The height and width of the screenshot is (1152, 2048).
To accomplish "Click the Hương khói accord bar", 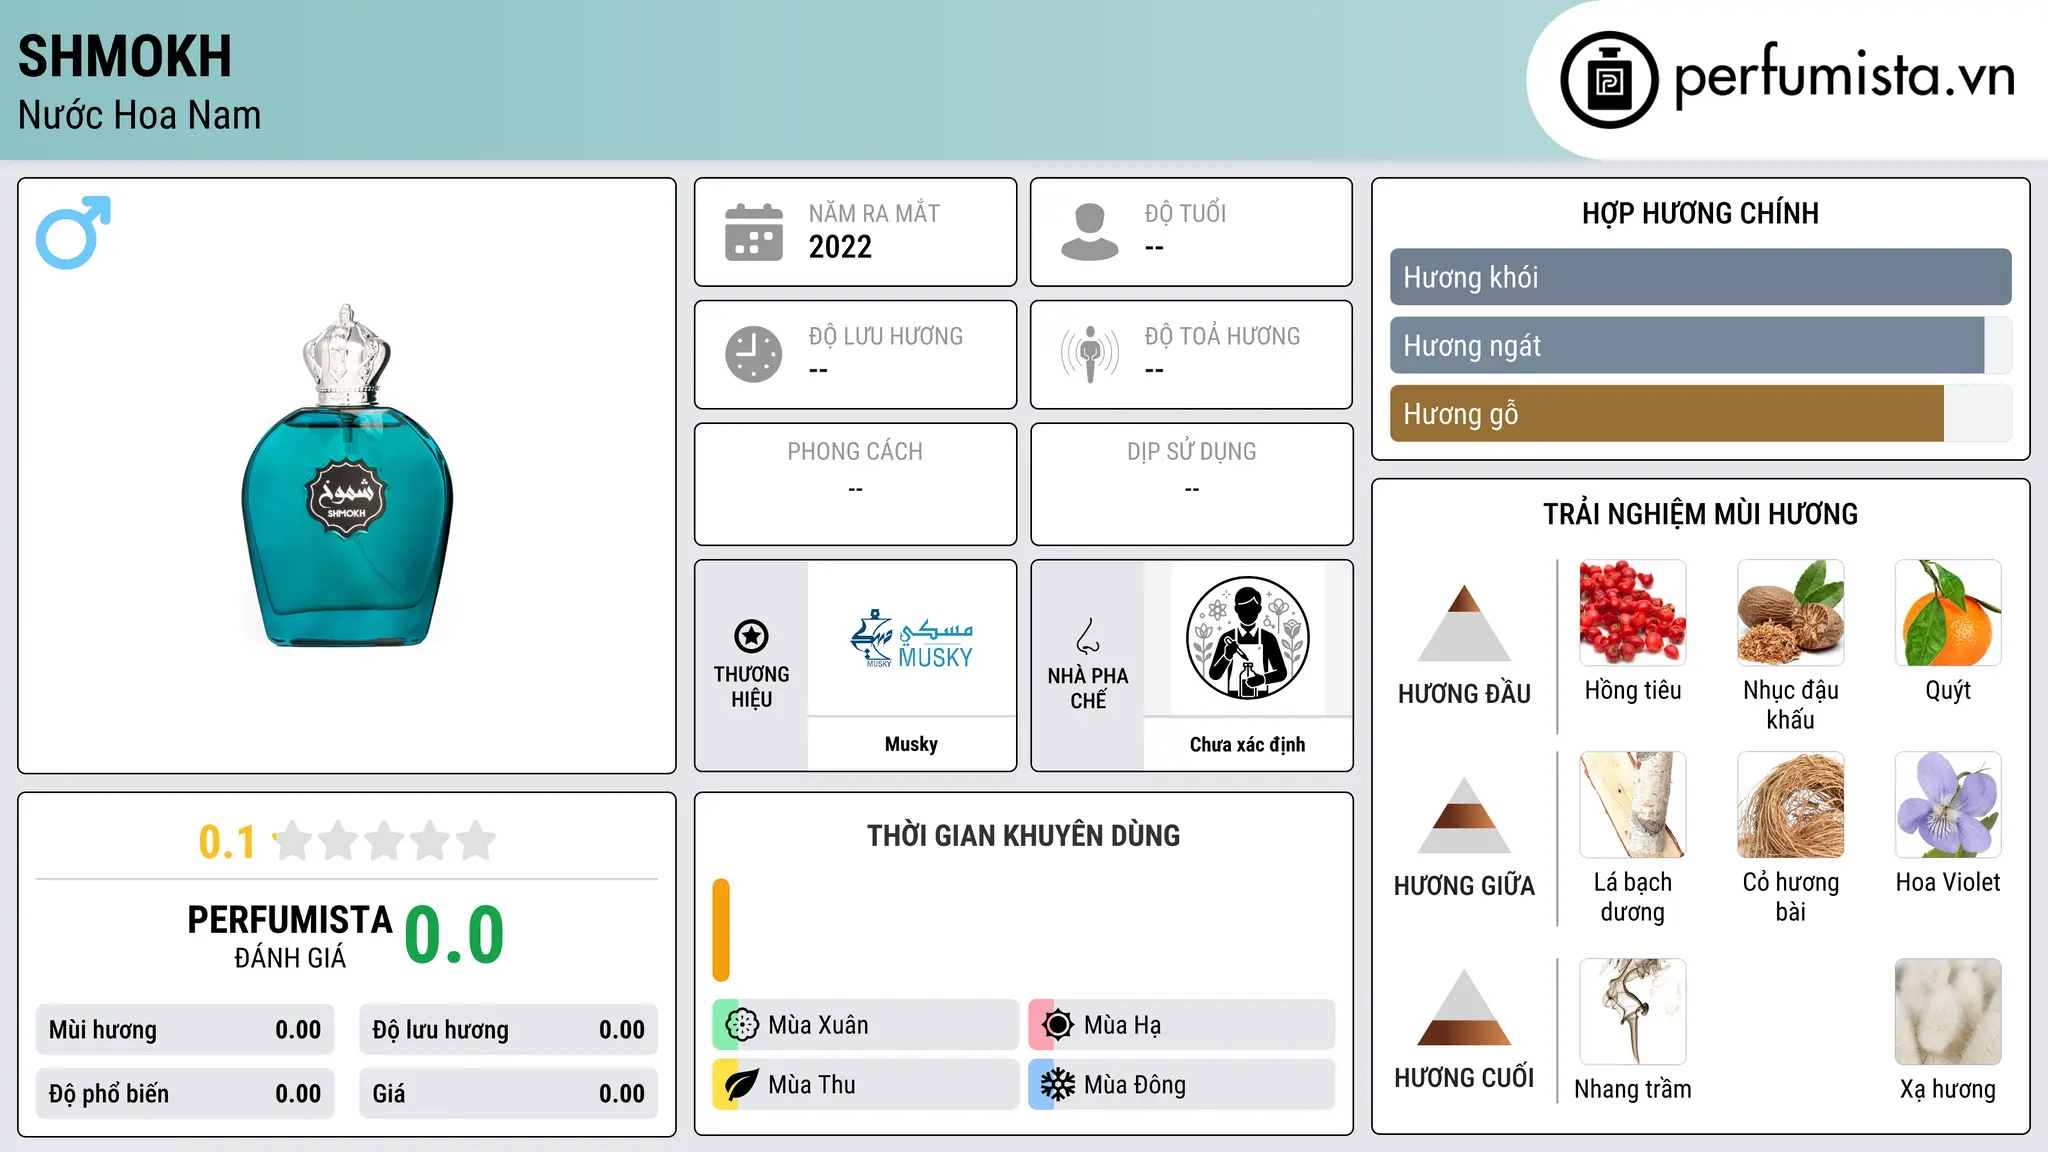I will pos(1700,277).
